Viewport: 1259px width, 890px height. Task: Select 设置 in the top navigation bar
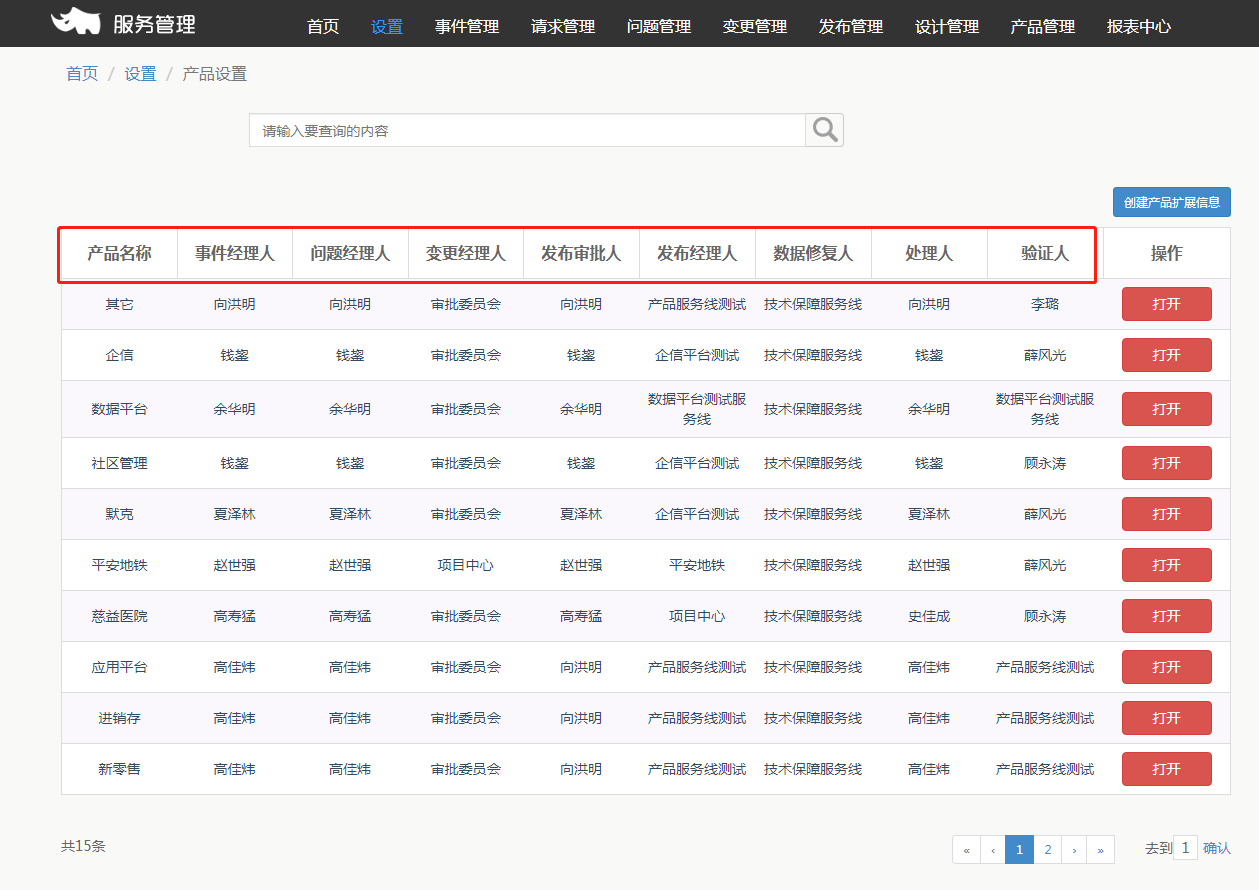[387, 27]
